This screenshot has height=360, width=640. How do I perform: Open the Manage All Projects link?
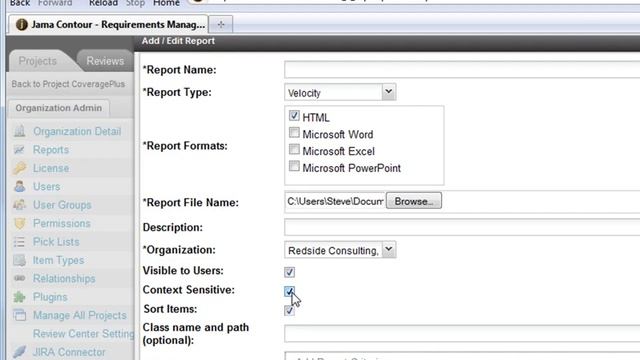(x=80, y=315)
